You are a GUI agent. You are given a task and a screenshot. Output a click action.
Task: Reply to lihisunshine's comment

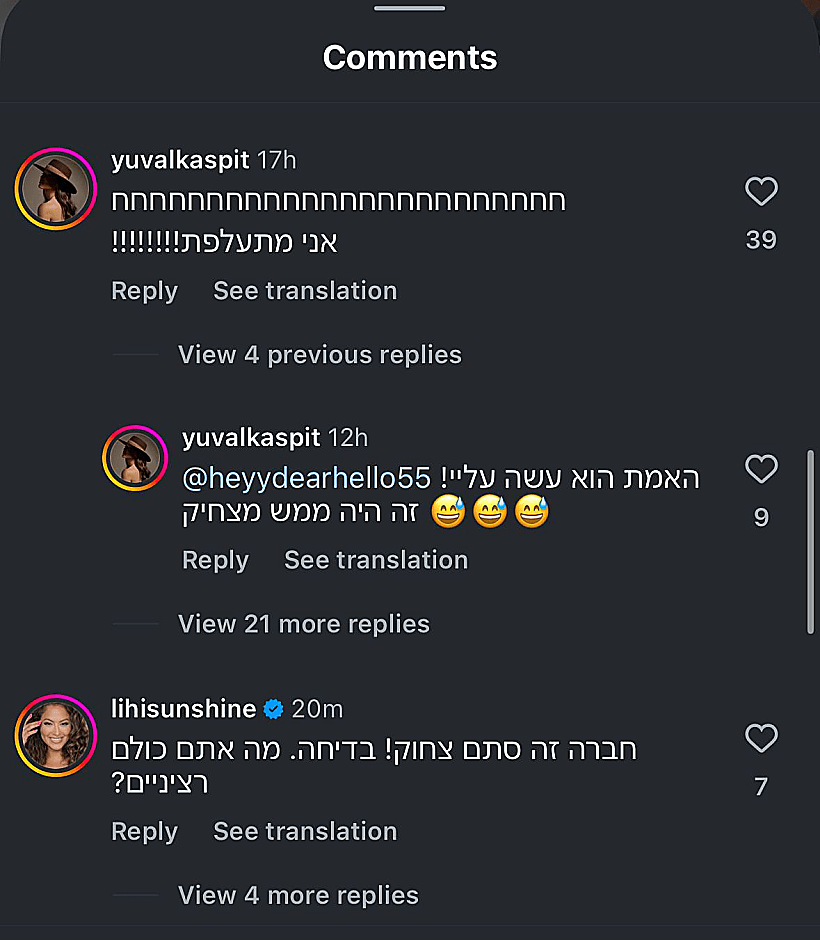point(143,831)
